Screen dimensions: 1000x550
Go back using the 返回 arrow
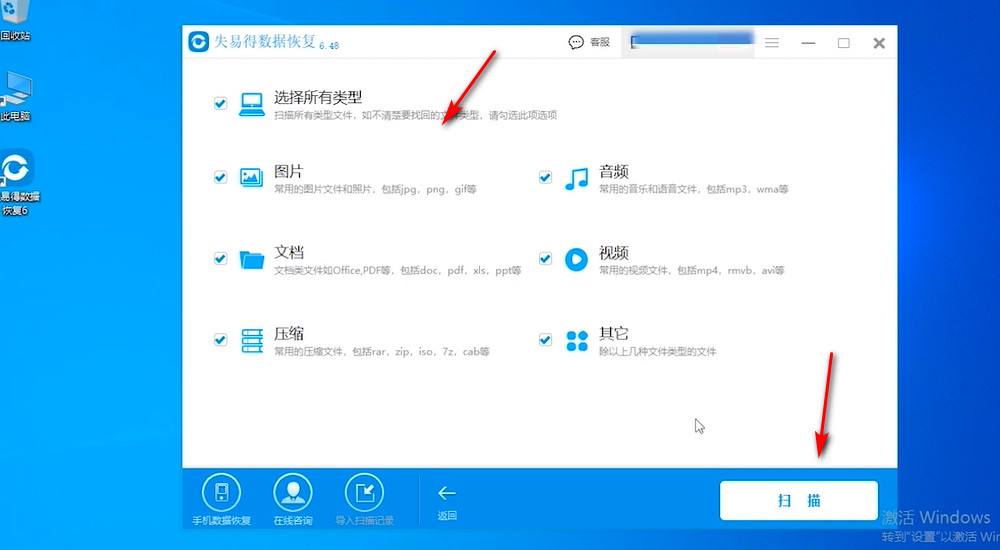coord(446,502)
